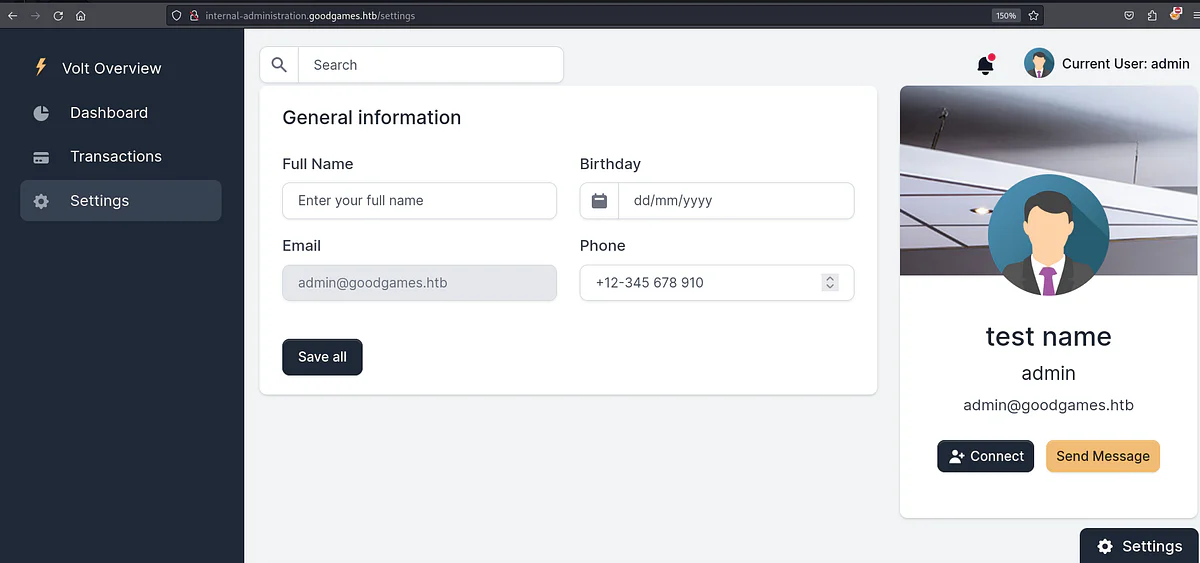The width and height of the screenshot is (1200, 563).
Task: Click the Birthday calendar icon
Action: click(x=600, y=200)
